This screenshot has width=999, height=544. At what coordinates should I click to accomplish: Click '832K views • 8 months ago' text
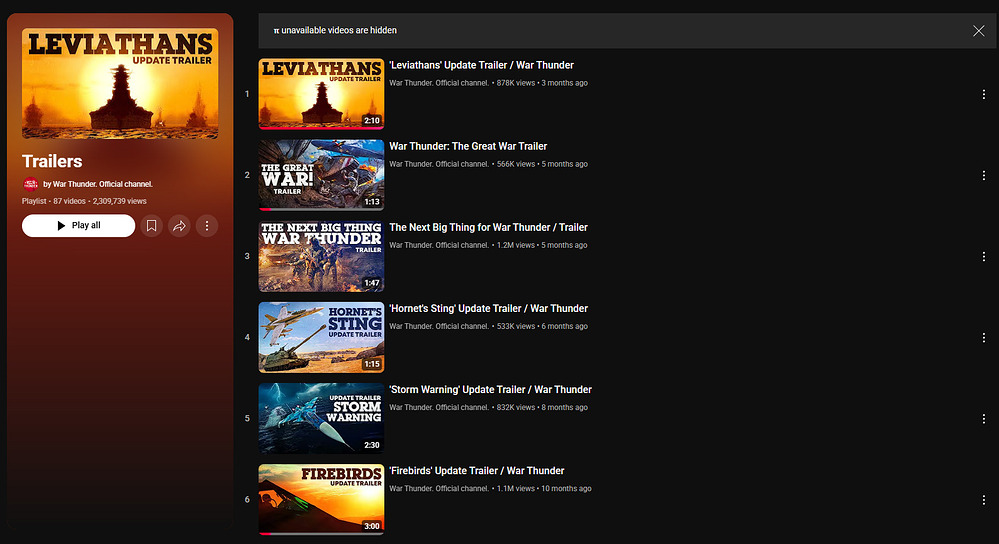pyautogui.click(x=542, y=407)
